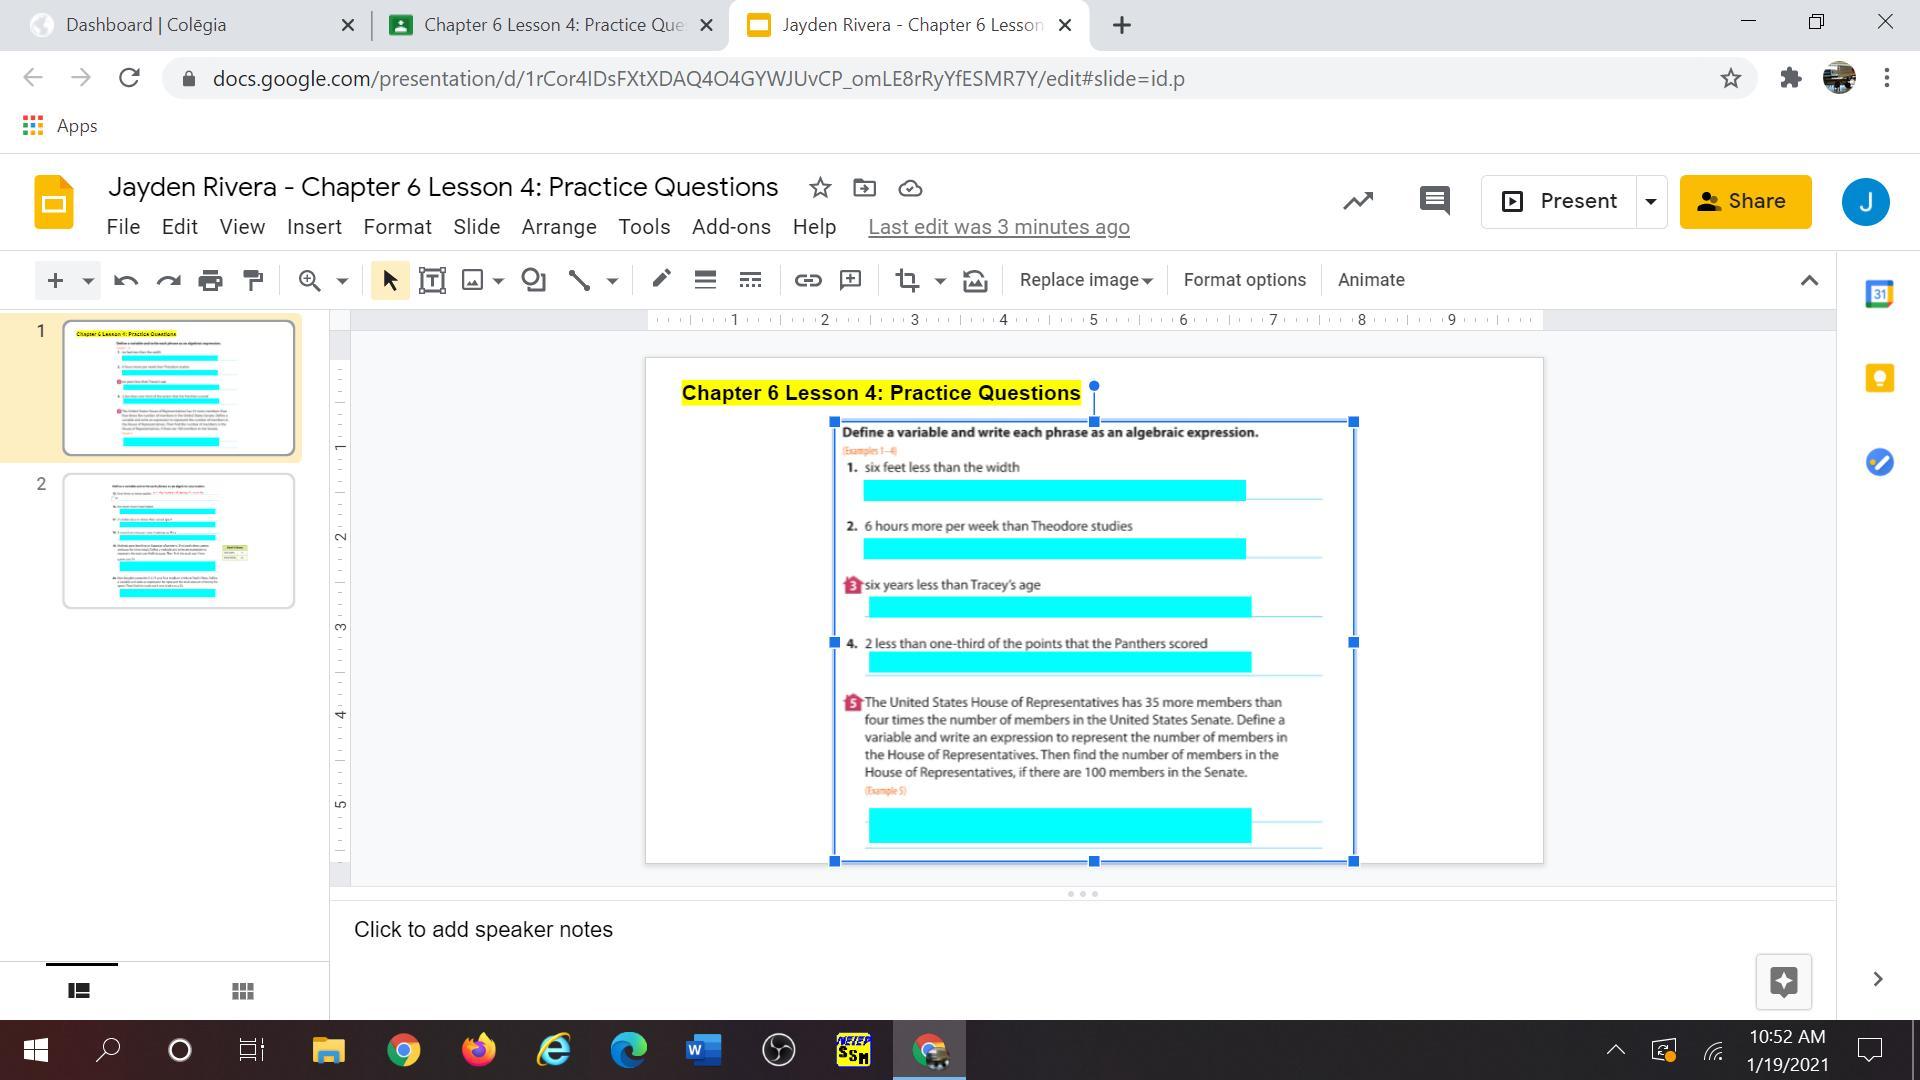
Task: Switch to filmstrip view
Action: [x=79, y=991]
